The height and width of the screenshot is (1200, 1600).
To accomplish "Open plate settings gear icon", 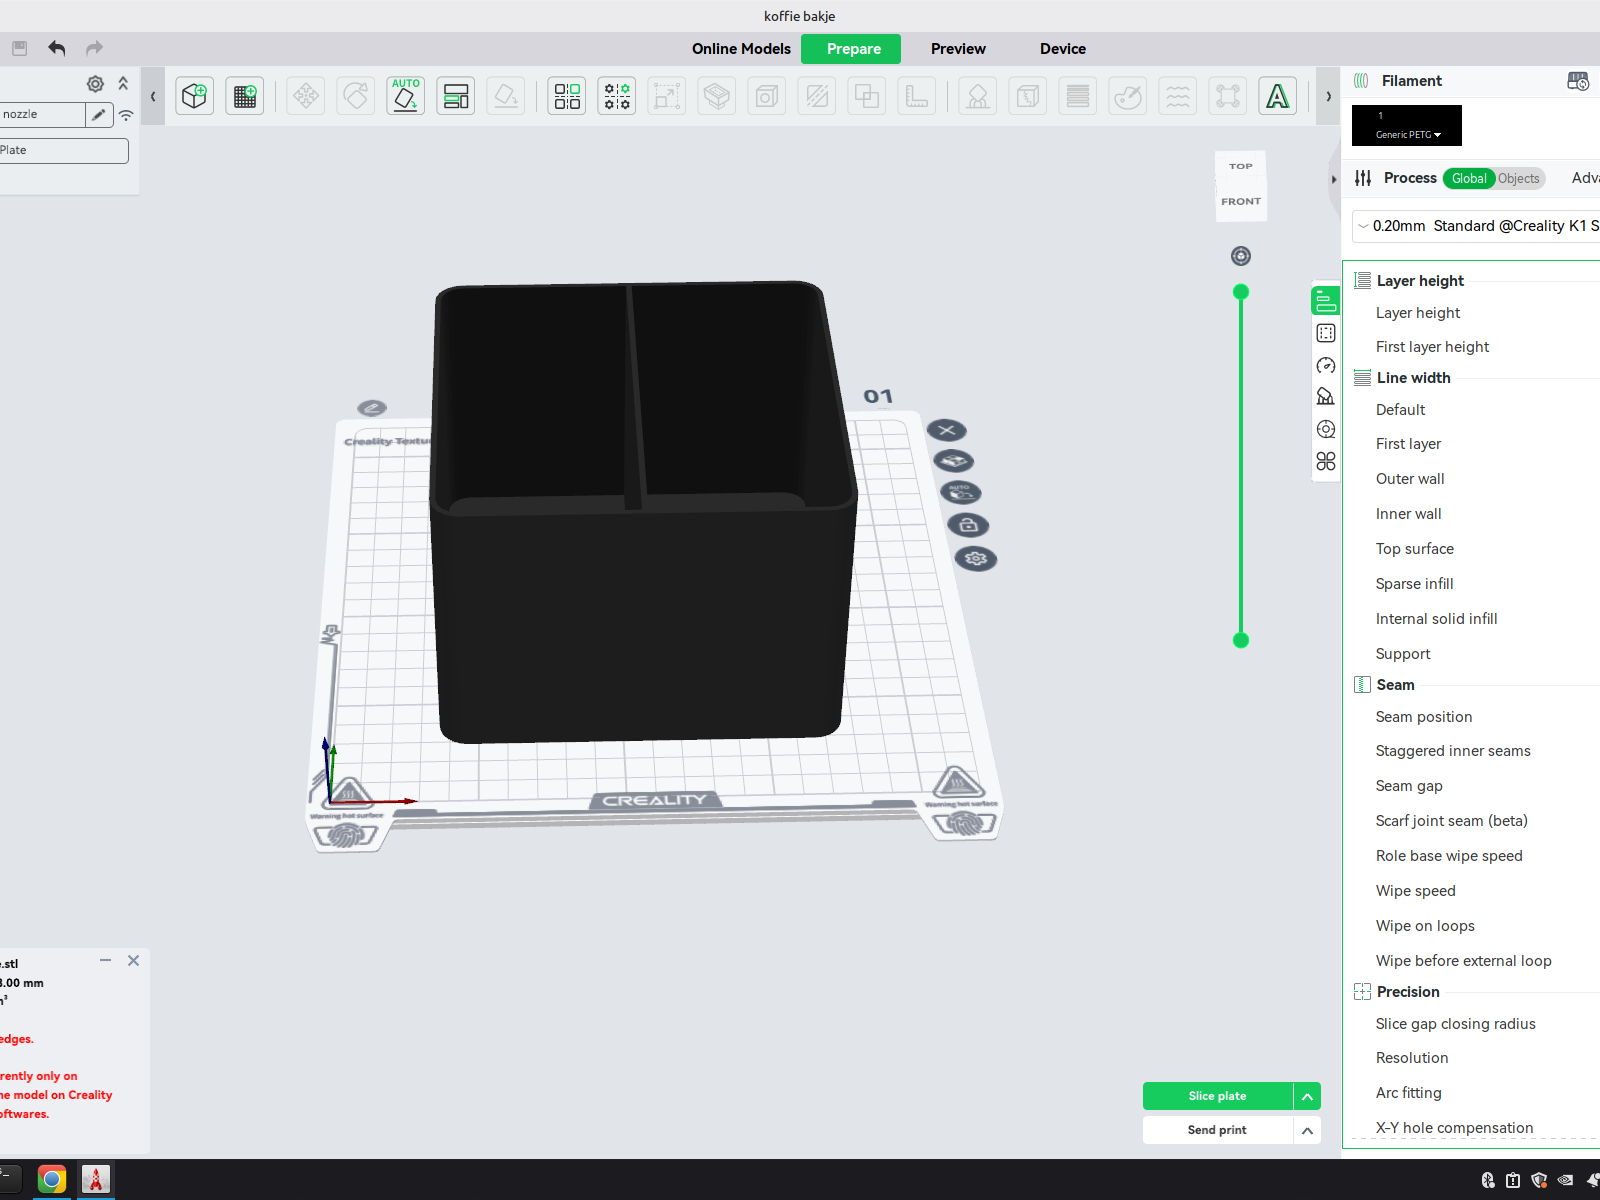I will pos(976,558).
